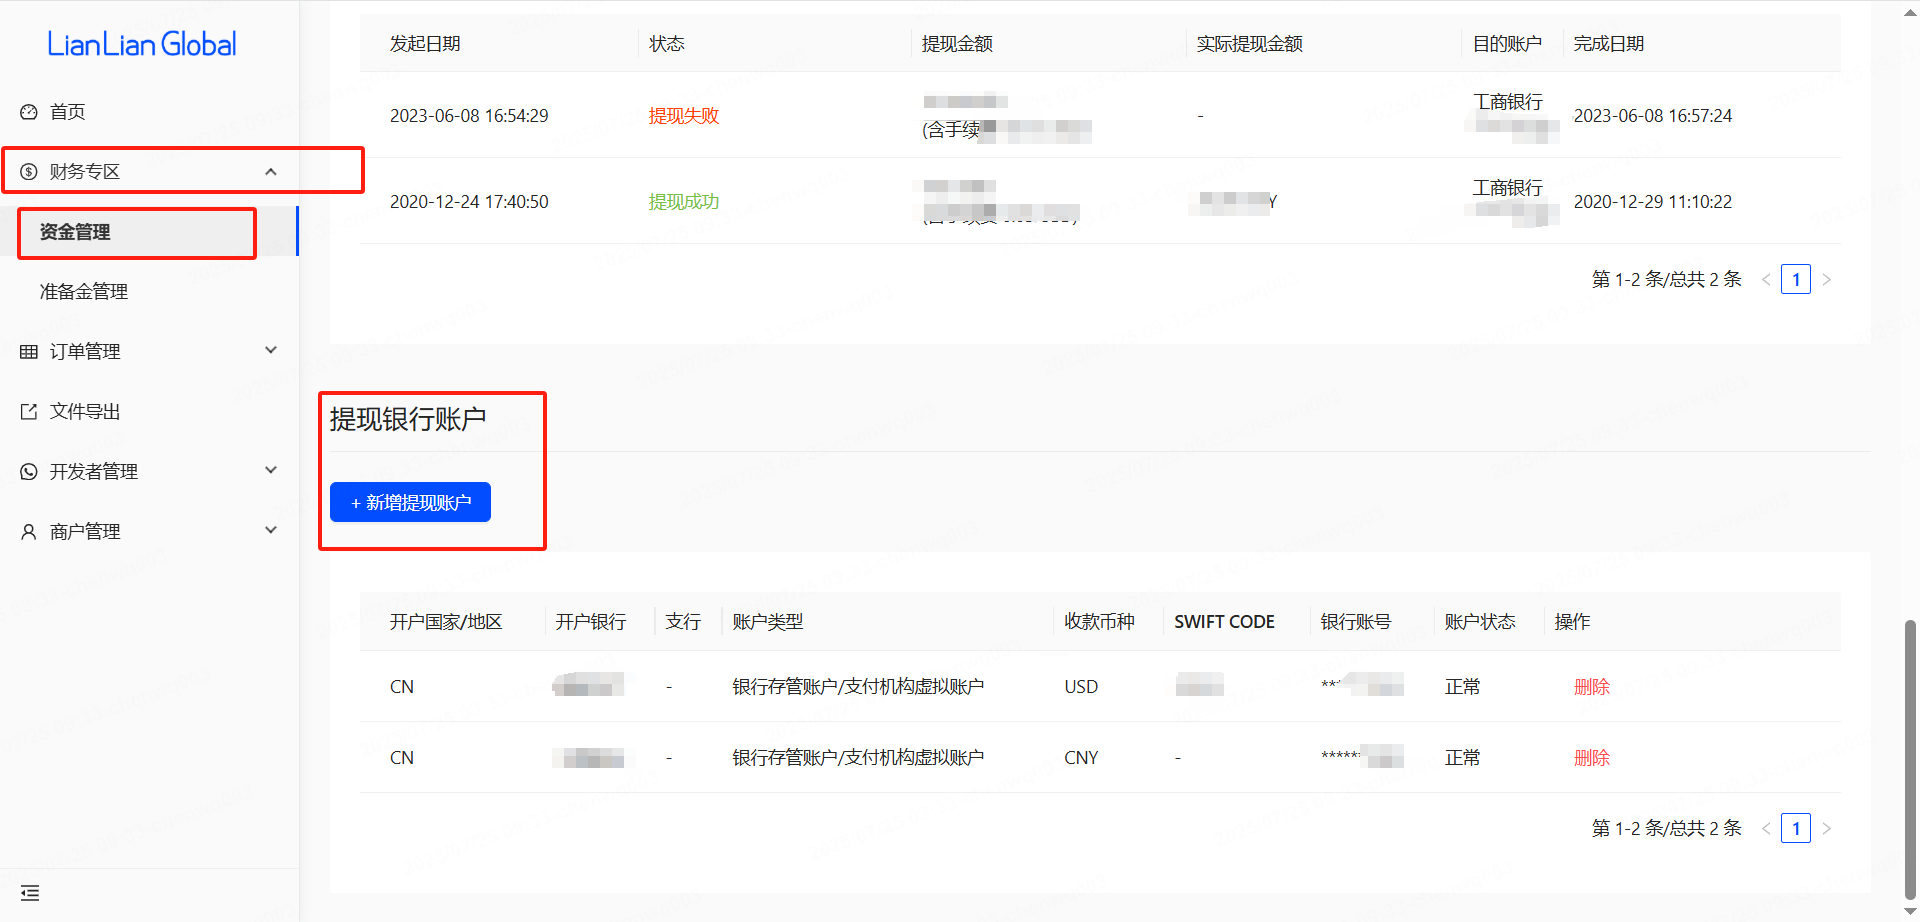
Task: Click account type cell in the USD row
Action: click(858, 687)
